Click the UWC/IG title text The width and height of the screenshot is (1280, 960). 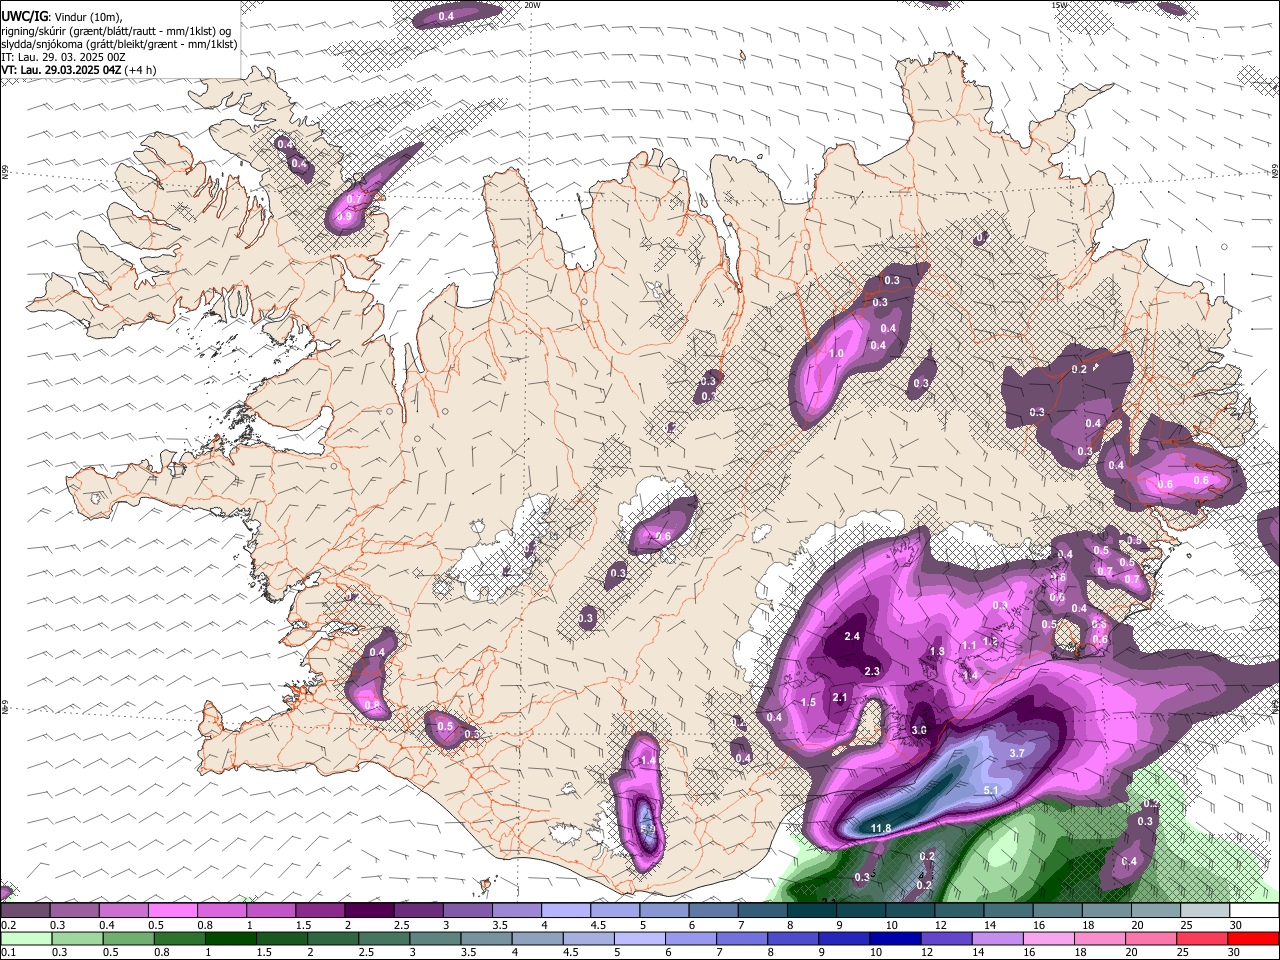(24, 15)
